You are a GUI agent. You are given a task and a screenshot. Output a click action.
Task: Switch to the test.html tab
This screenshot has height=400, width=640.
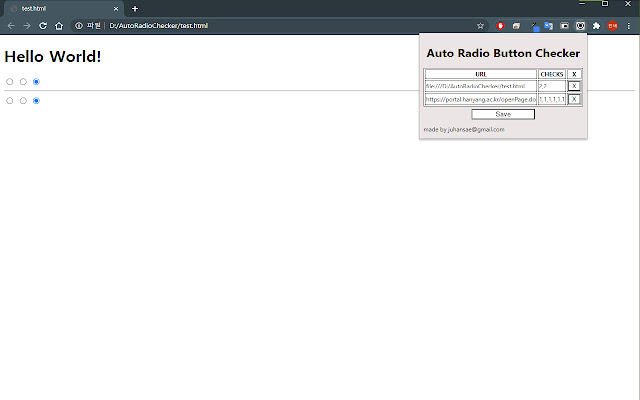[x=60, y=8]
